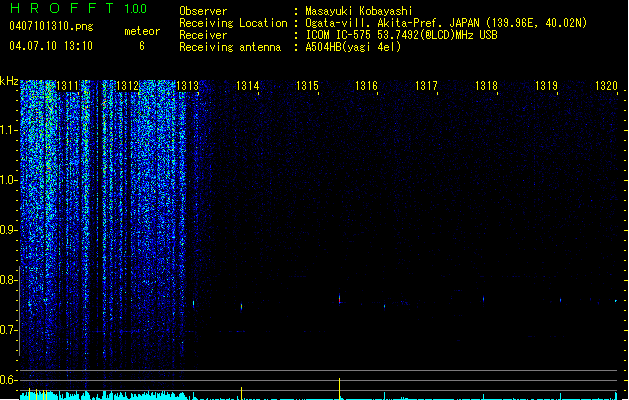The width and height of the screenshot is (629, 400).
Task: Click the date stamp 04.07.10 13:10
Action: (x=51, y=46)
